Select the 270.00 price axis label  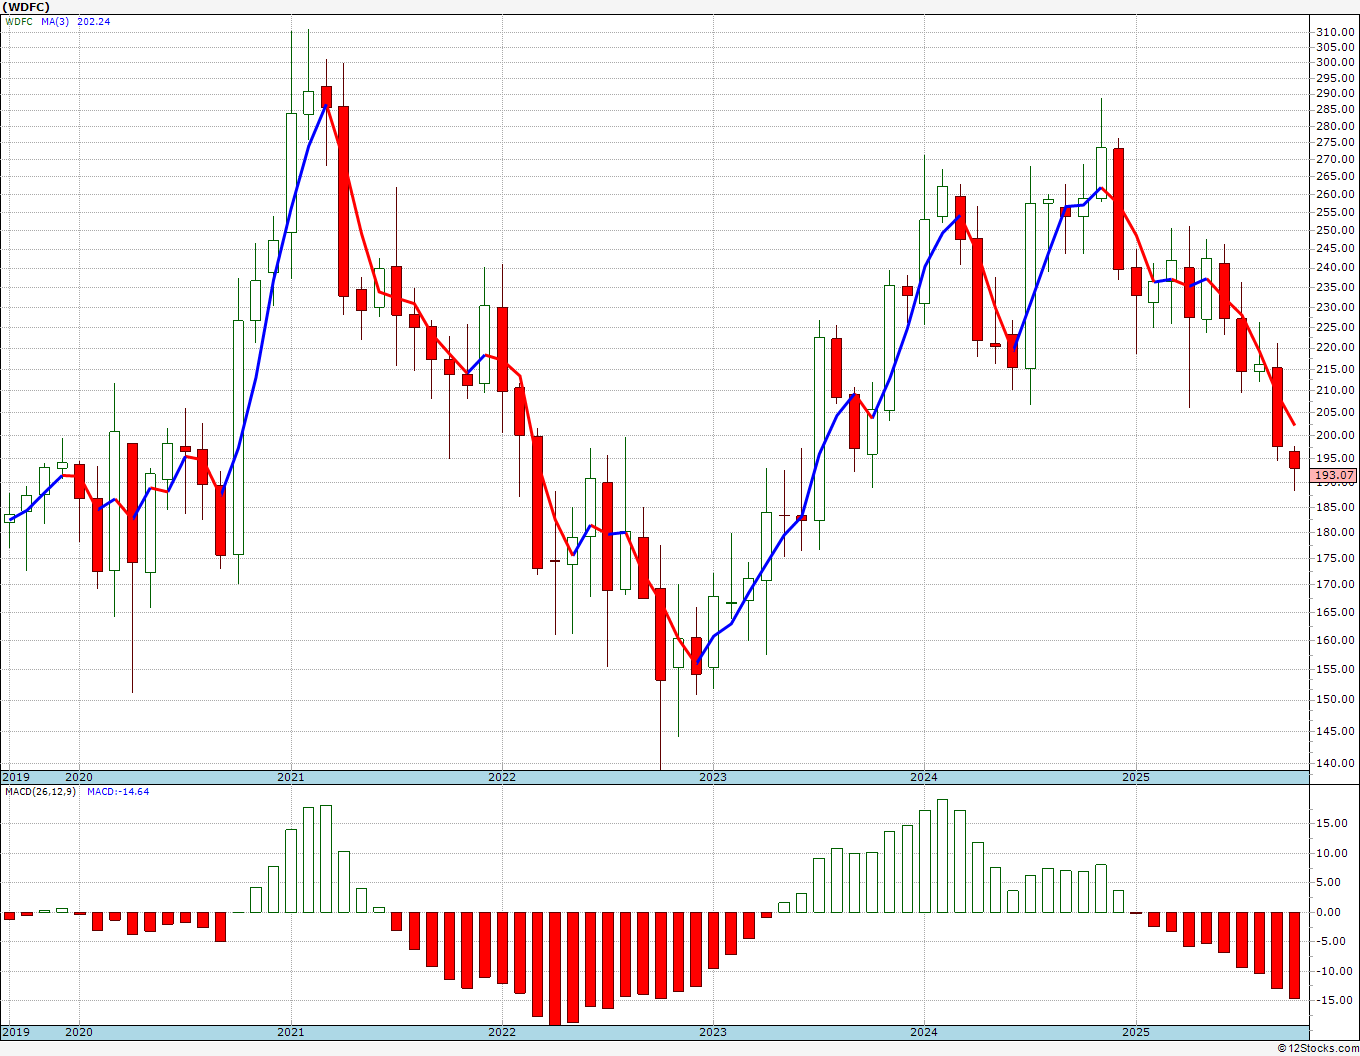[x=1336, y=160]
